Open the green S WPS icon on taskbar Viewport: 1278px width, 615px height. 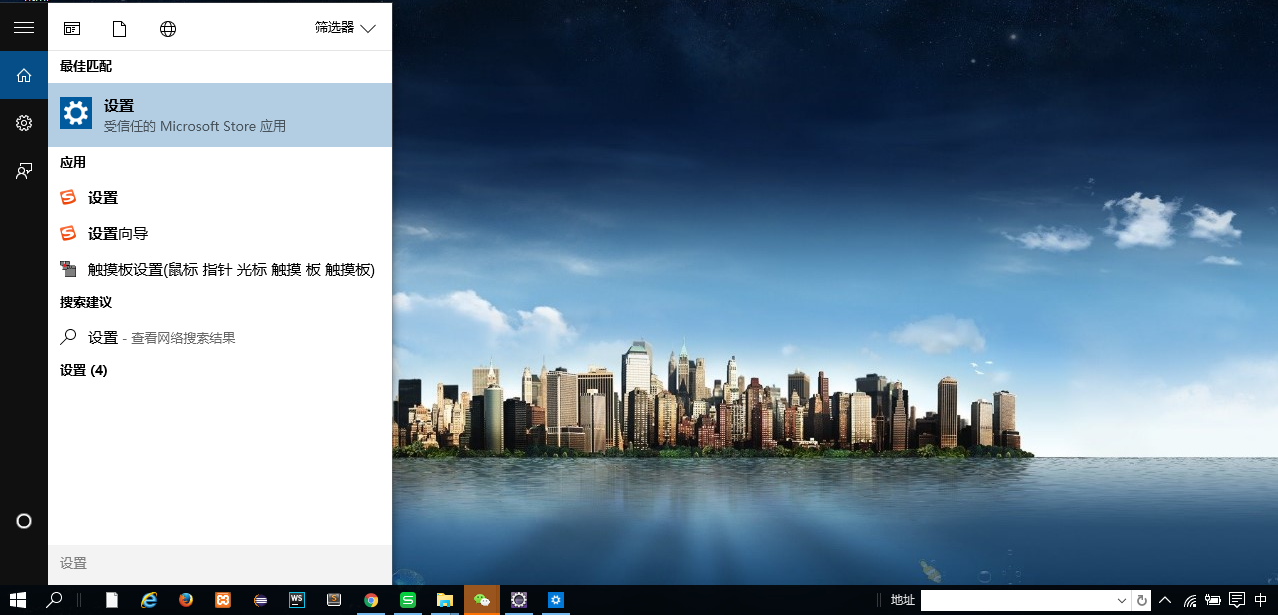(408, 600)
